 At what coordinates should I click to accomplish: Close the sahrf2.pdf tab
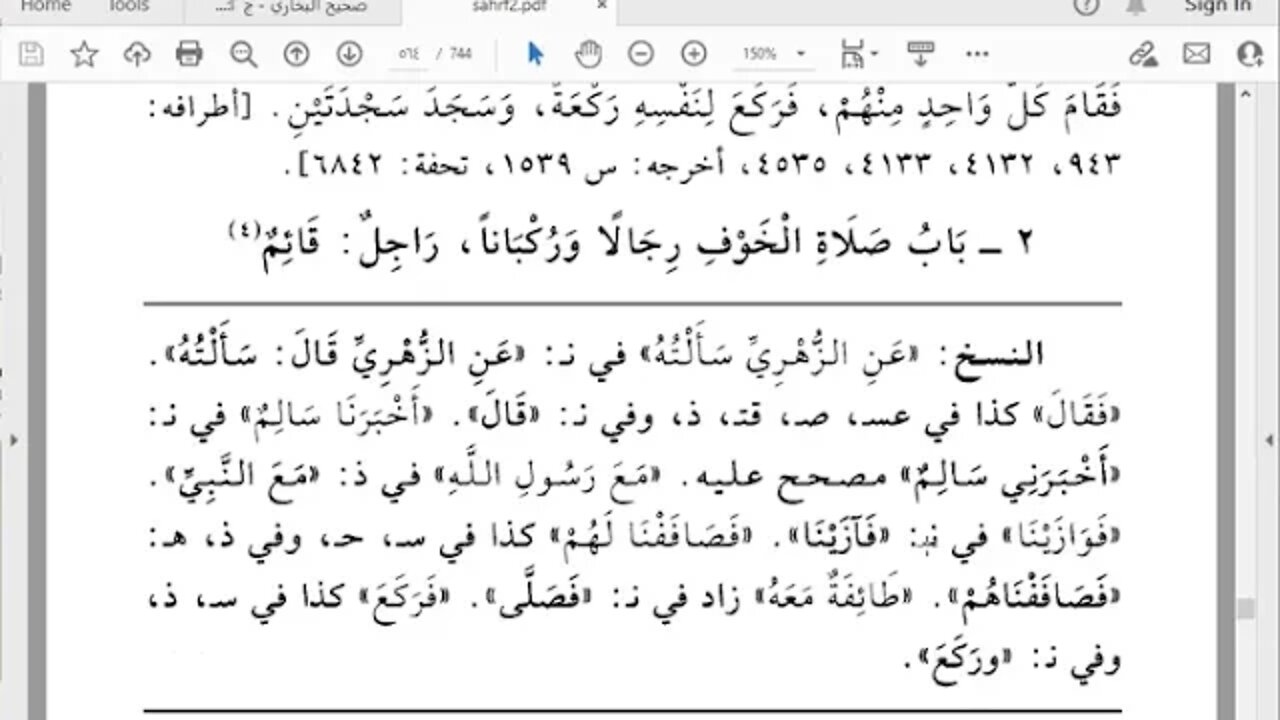(x=601, y=6)
